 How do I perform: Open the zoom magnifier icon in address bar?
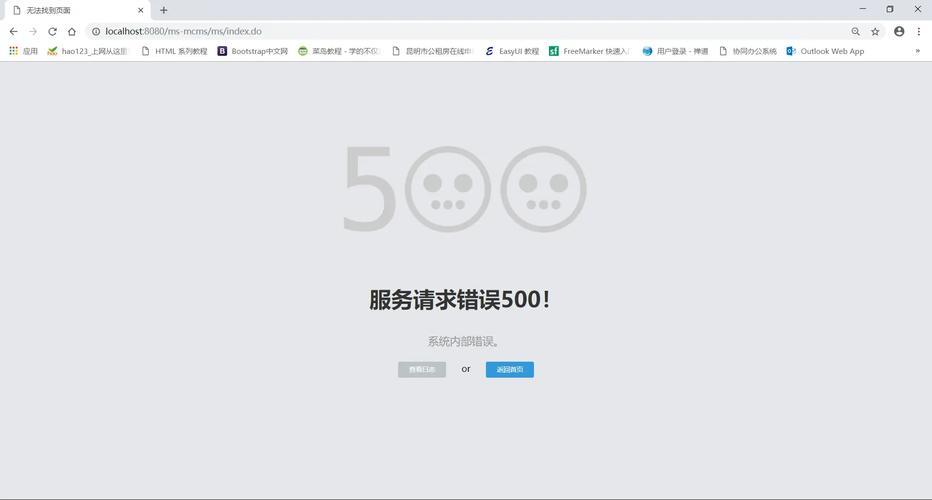[855, 31]
